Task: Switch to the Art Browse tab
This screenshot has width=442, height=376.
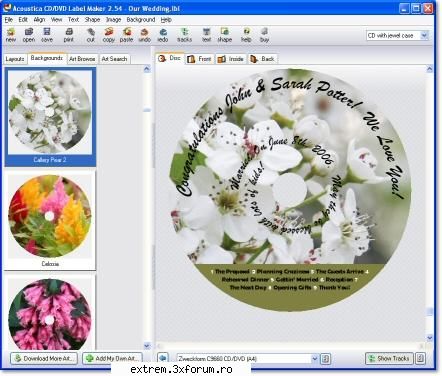Action: [82, 59]
